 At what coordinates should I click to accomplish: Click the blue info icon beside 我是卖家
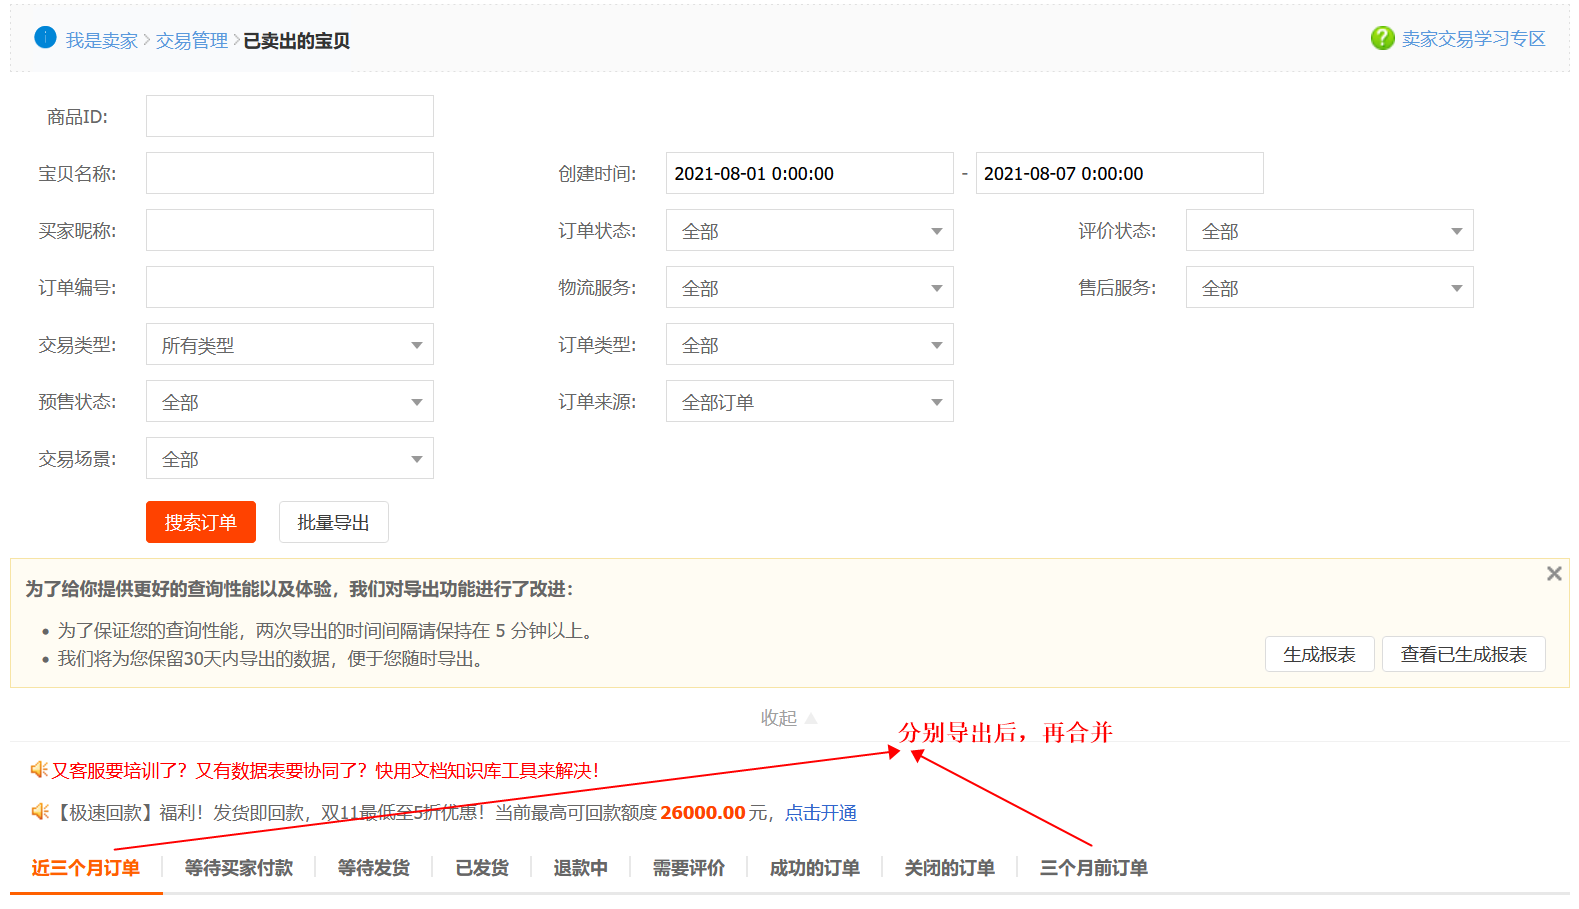pyautogui.click(x=45, y=38)
